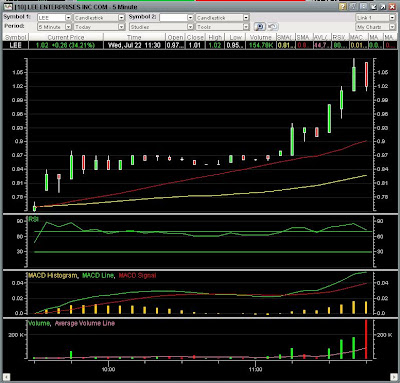Image resolution: width=400 pixels, height=383 pixels.
Task: Click the undo zoom arrow icon
Action: click(x=272, y=27)
